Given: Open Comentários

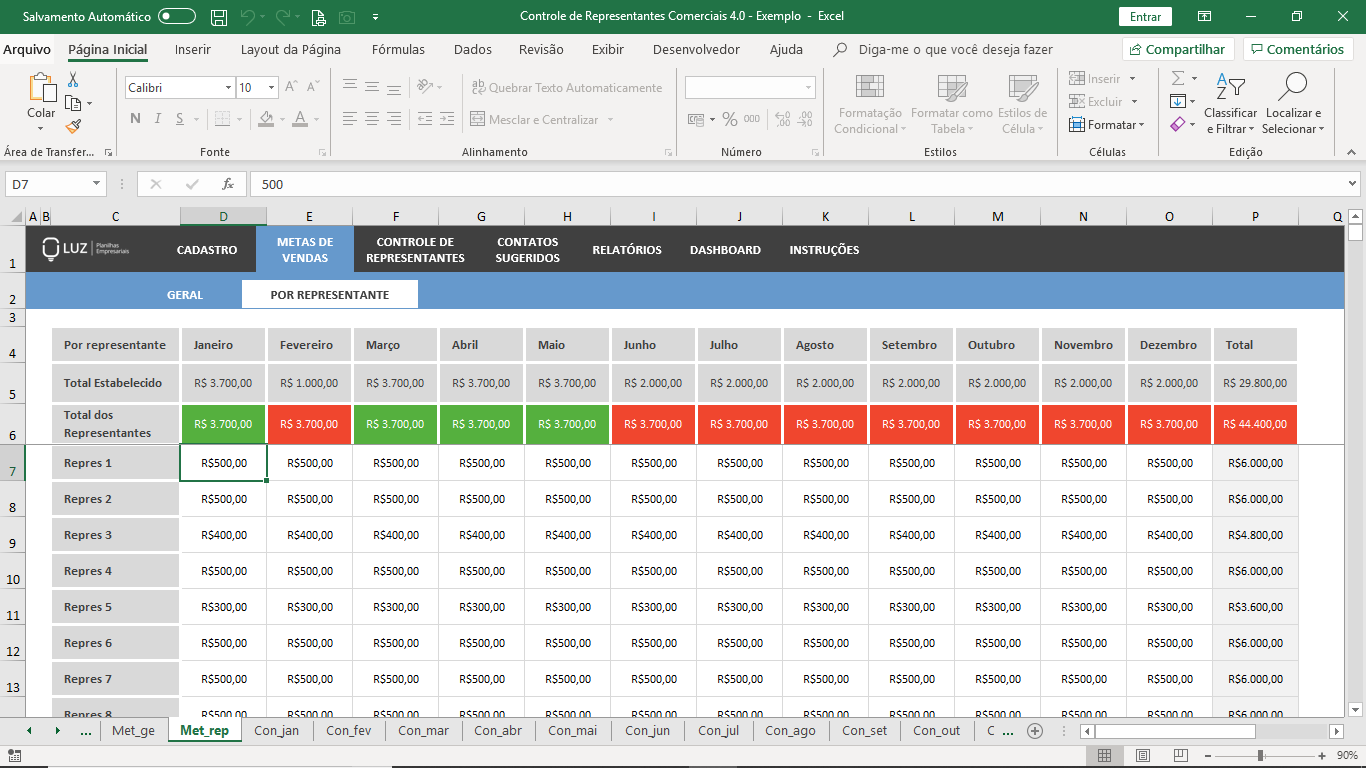Looking at the screenshot, I should tap(1298, 49).
